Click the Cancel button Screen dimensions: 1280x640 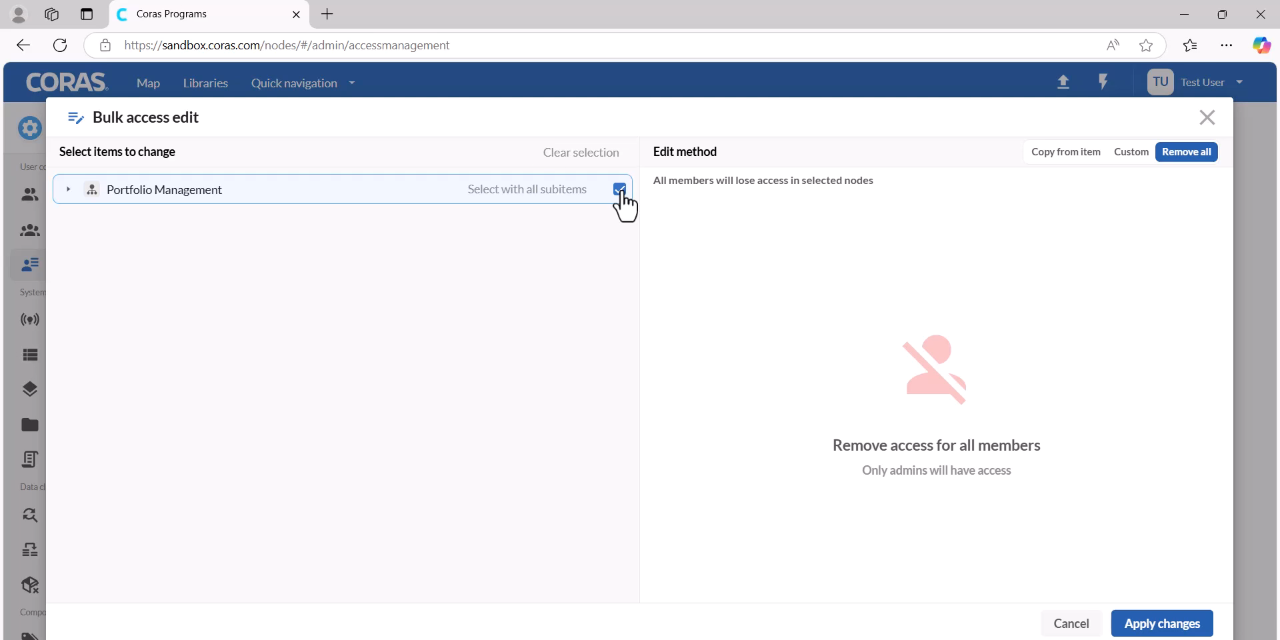tap(1071, 623)
